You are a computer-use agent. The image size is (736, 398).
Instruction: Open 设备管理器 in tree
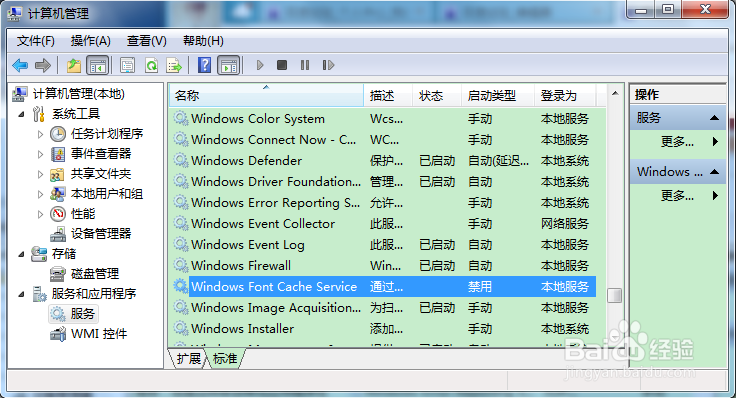(101, 234)
